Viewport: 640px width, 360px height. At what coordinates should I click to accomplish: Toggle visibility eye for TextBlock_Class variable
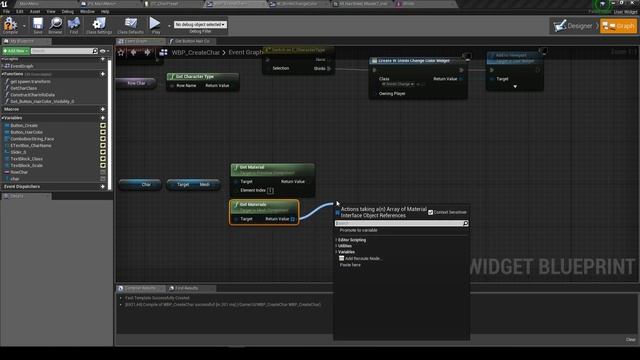coord(103,159)
